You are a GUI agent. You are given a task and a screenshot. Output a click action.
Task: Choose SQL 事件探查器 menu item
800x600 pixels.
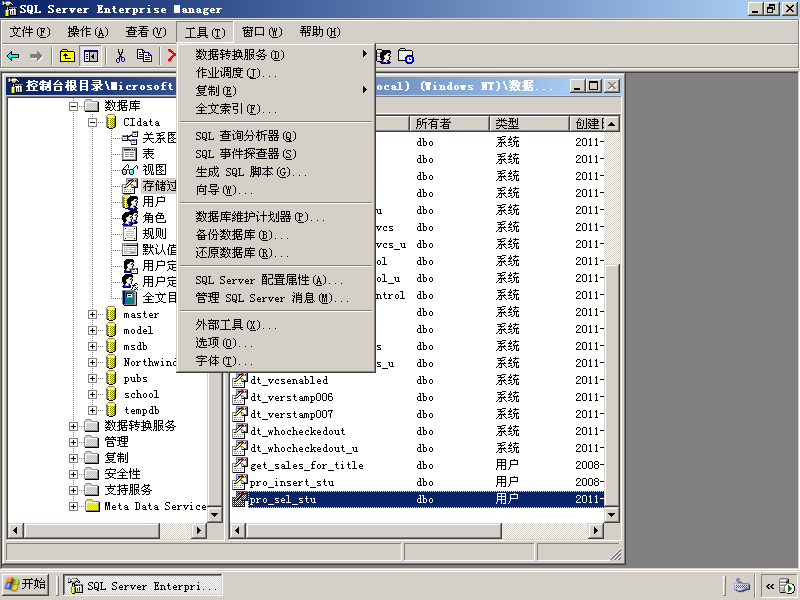click(276, 154)
